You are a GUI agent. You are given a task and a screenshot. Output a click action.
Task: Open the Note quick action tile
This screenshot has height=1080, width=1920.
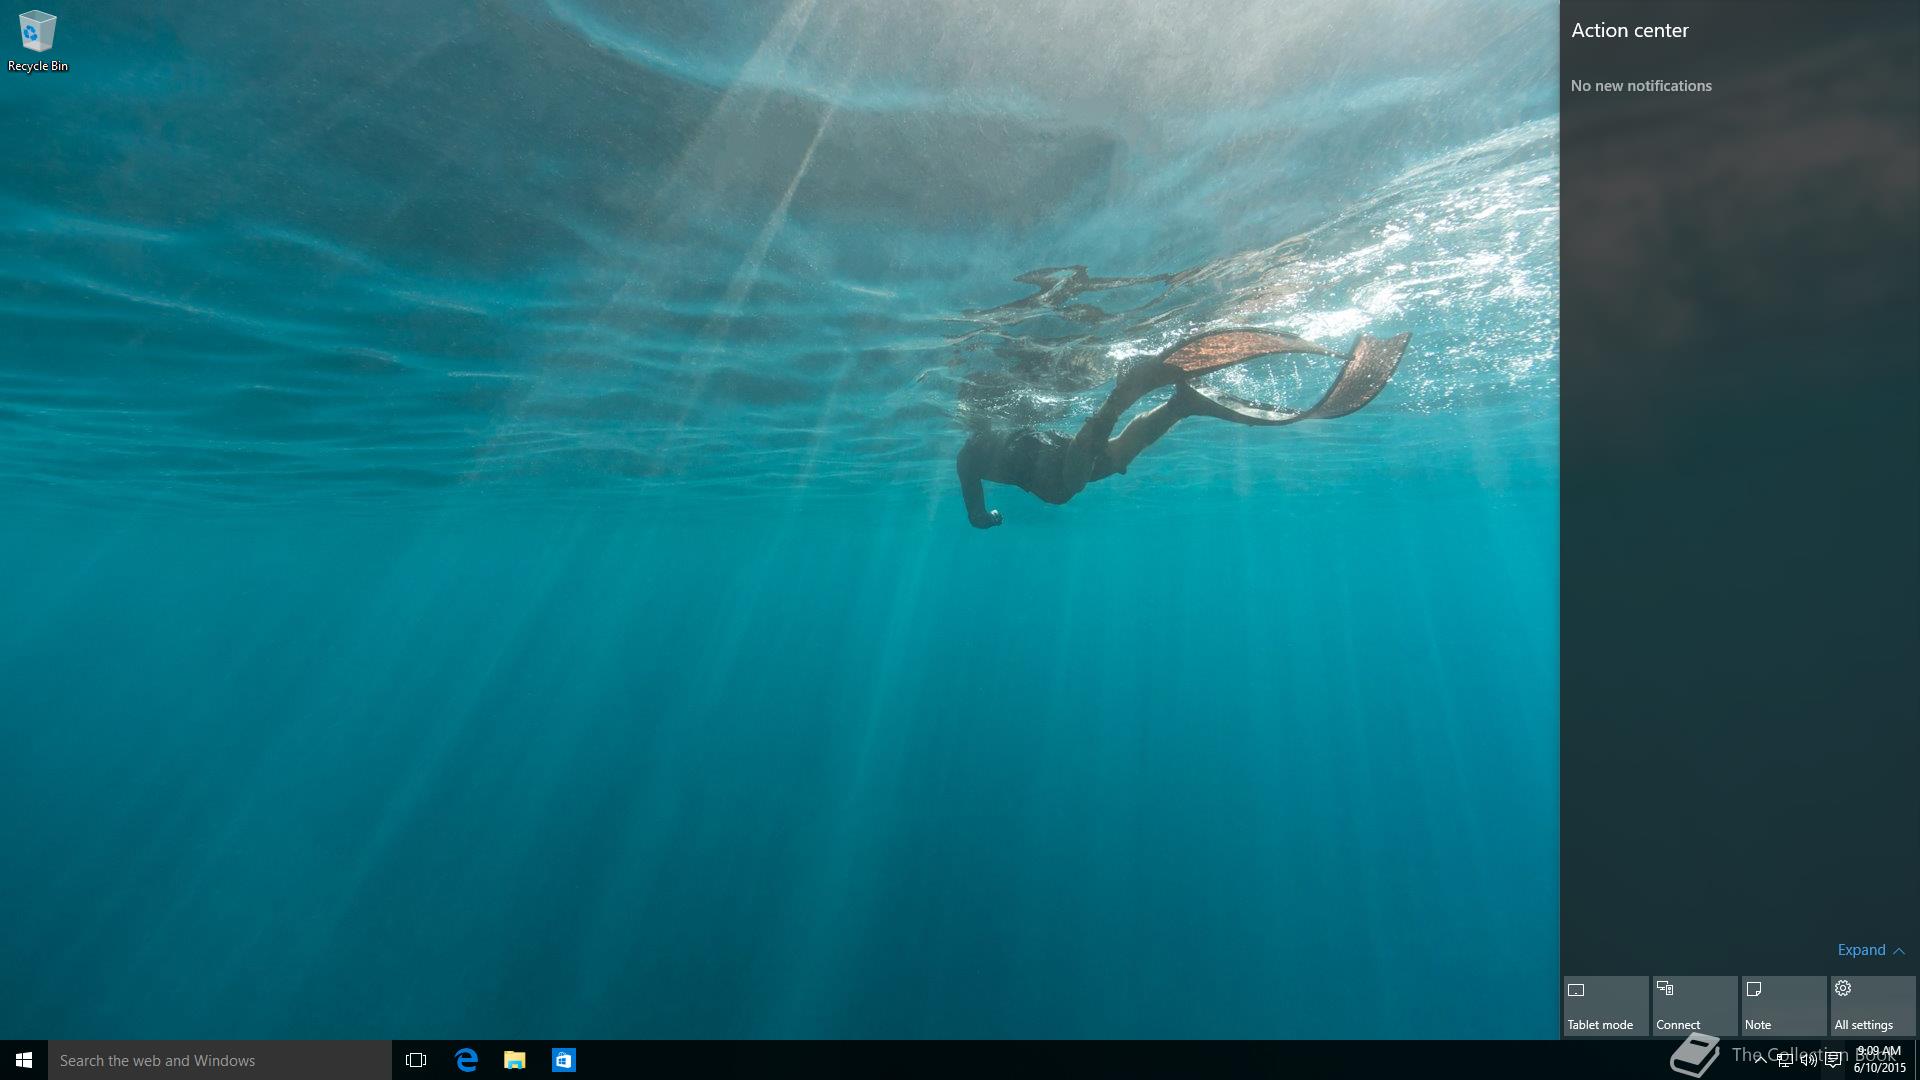coord(1784,1006)
